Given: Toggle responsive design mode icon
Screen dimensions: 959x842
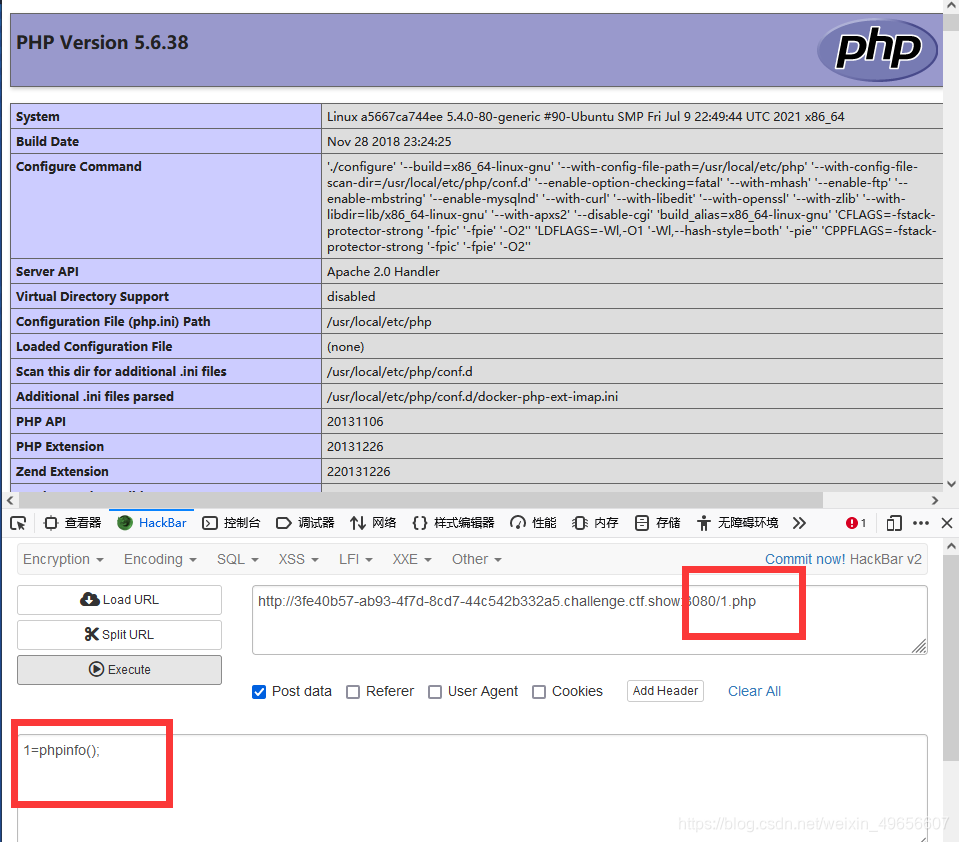Looking at the screenshot, I should click(894, 523).
